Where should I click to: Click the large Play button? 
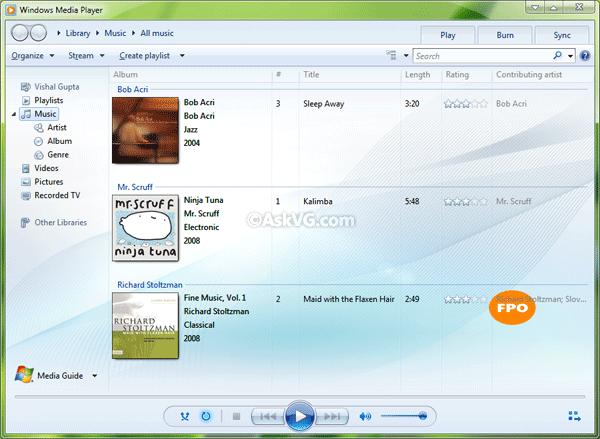pyautogui.click(x=300, y=416)
